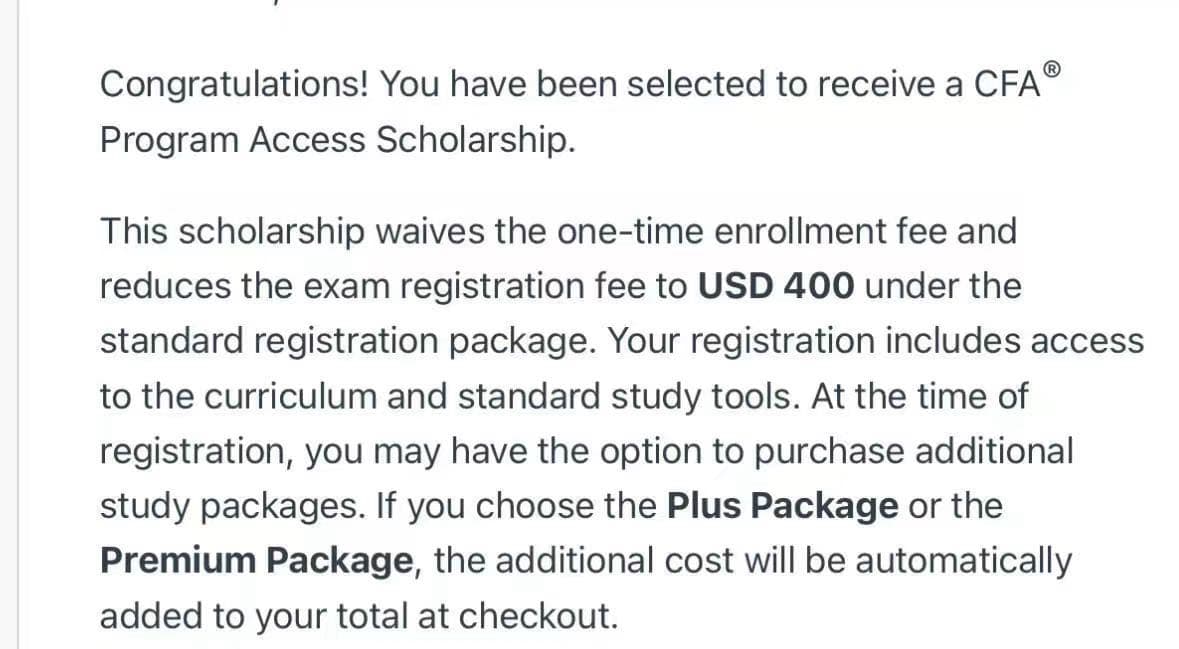Image resolution: width=1179 pixels, height=649 pixels.
Task: Click the bold "Premium Package" text
Action: [x=257, y=561]
